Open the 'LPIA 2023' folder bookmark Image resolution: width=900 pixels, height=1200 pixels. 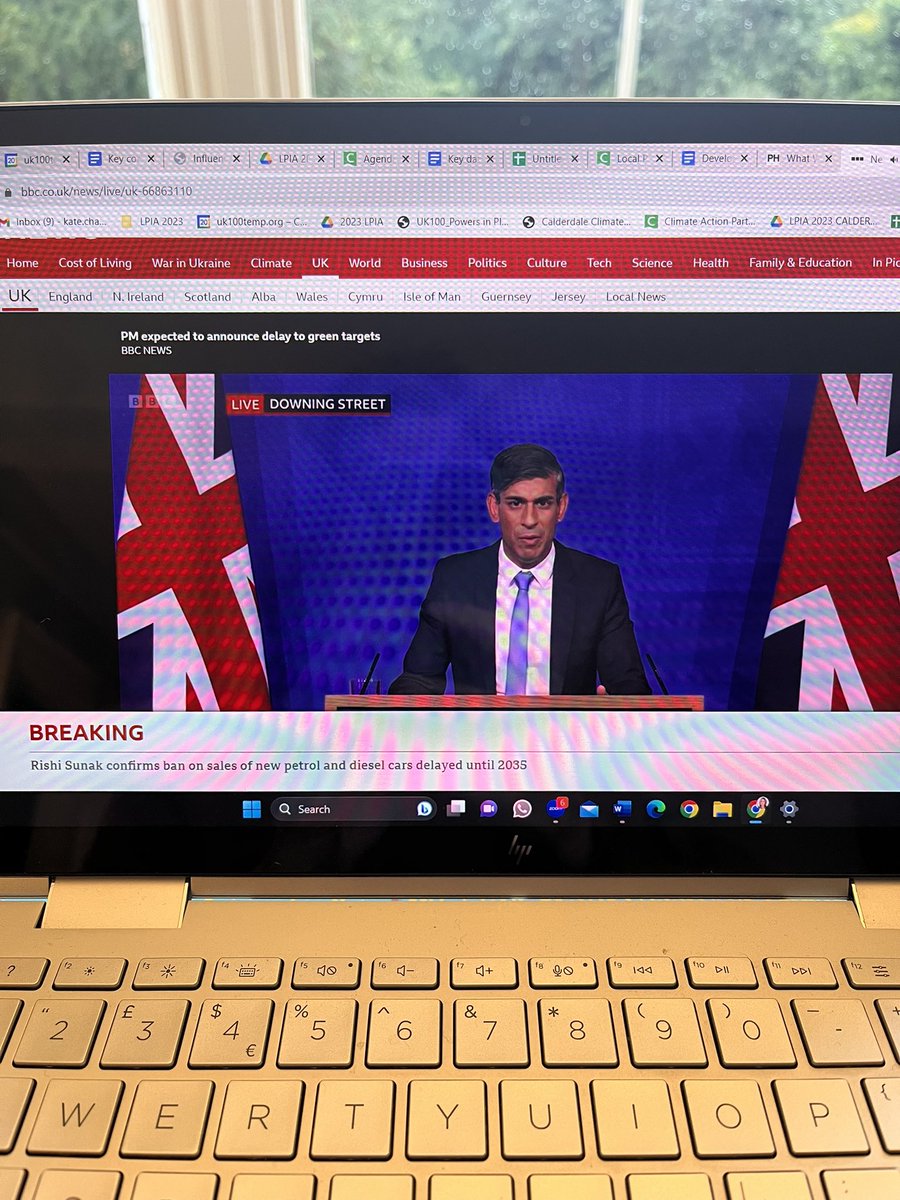pos(151,221)
